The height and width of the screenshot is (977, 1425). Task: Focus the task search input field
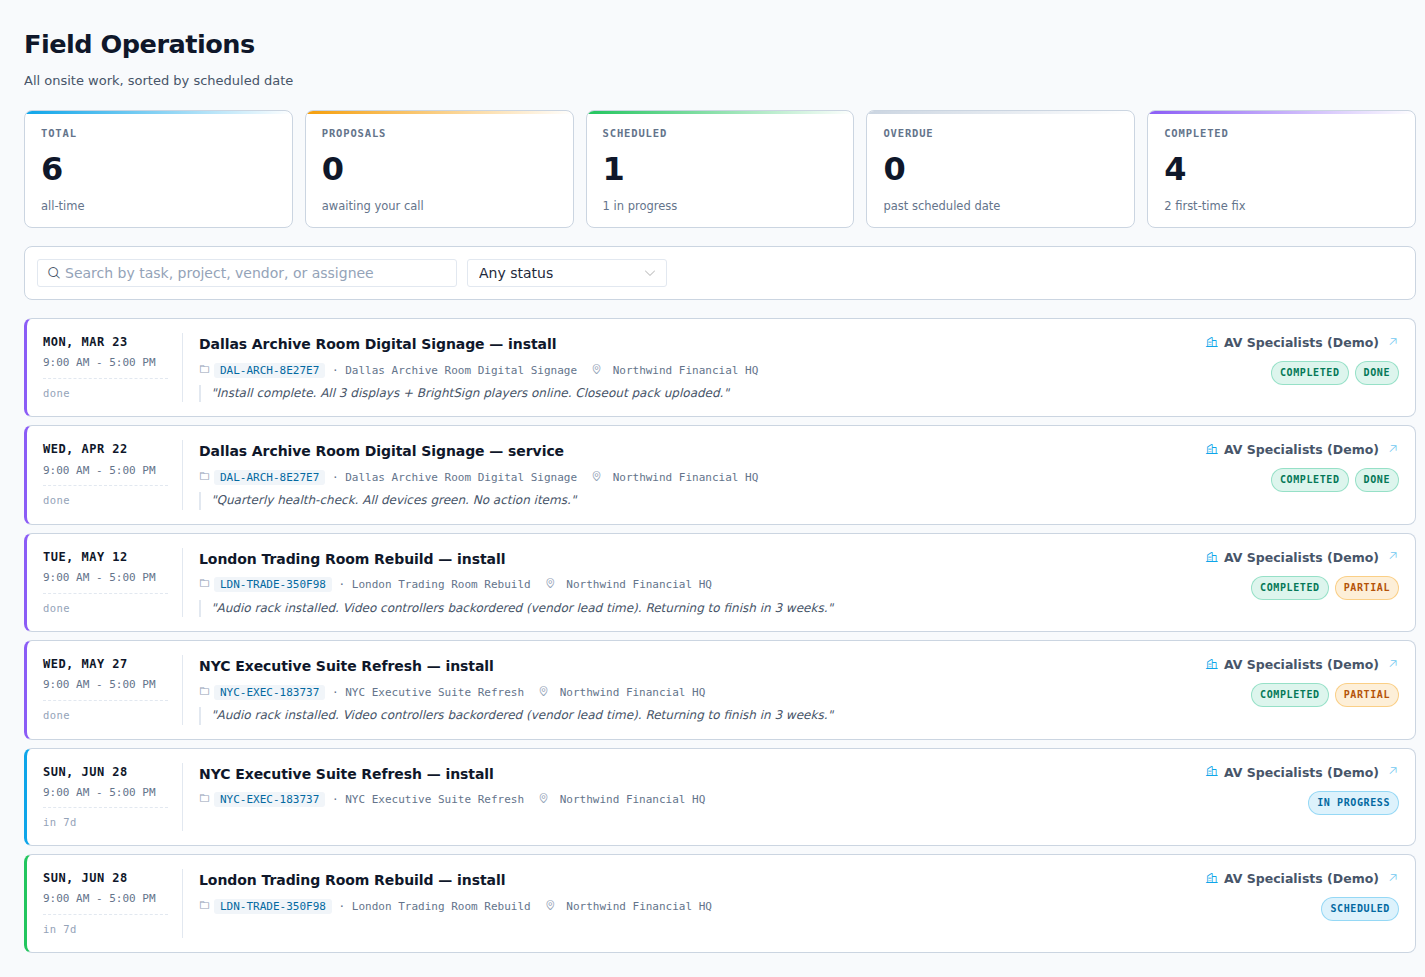coord(247,273)
